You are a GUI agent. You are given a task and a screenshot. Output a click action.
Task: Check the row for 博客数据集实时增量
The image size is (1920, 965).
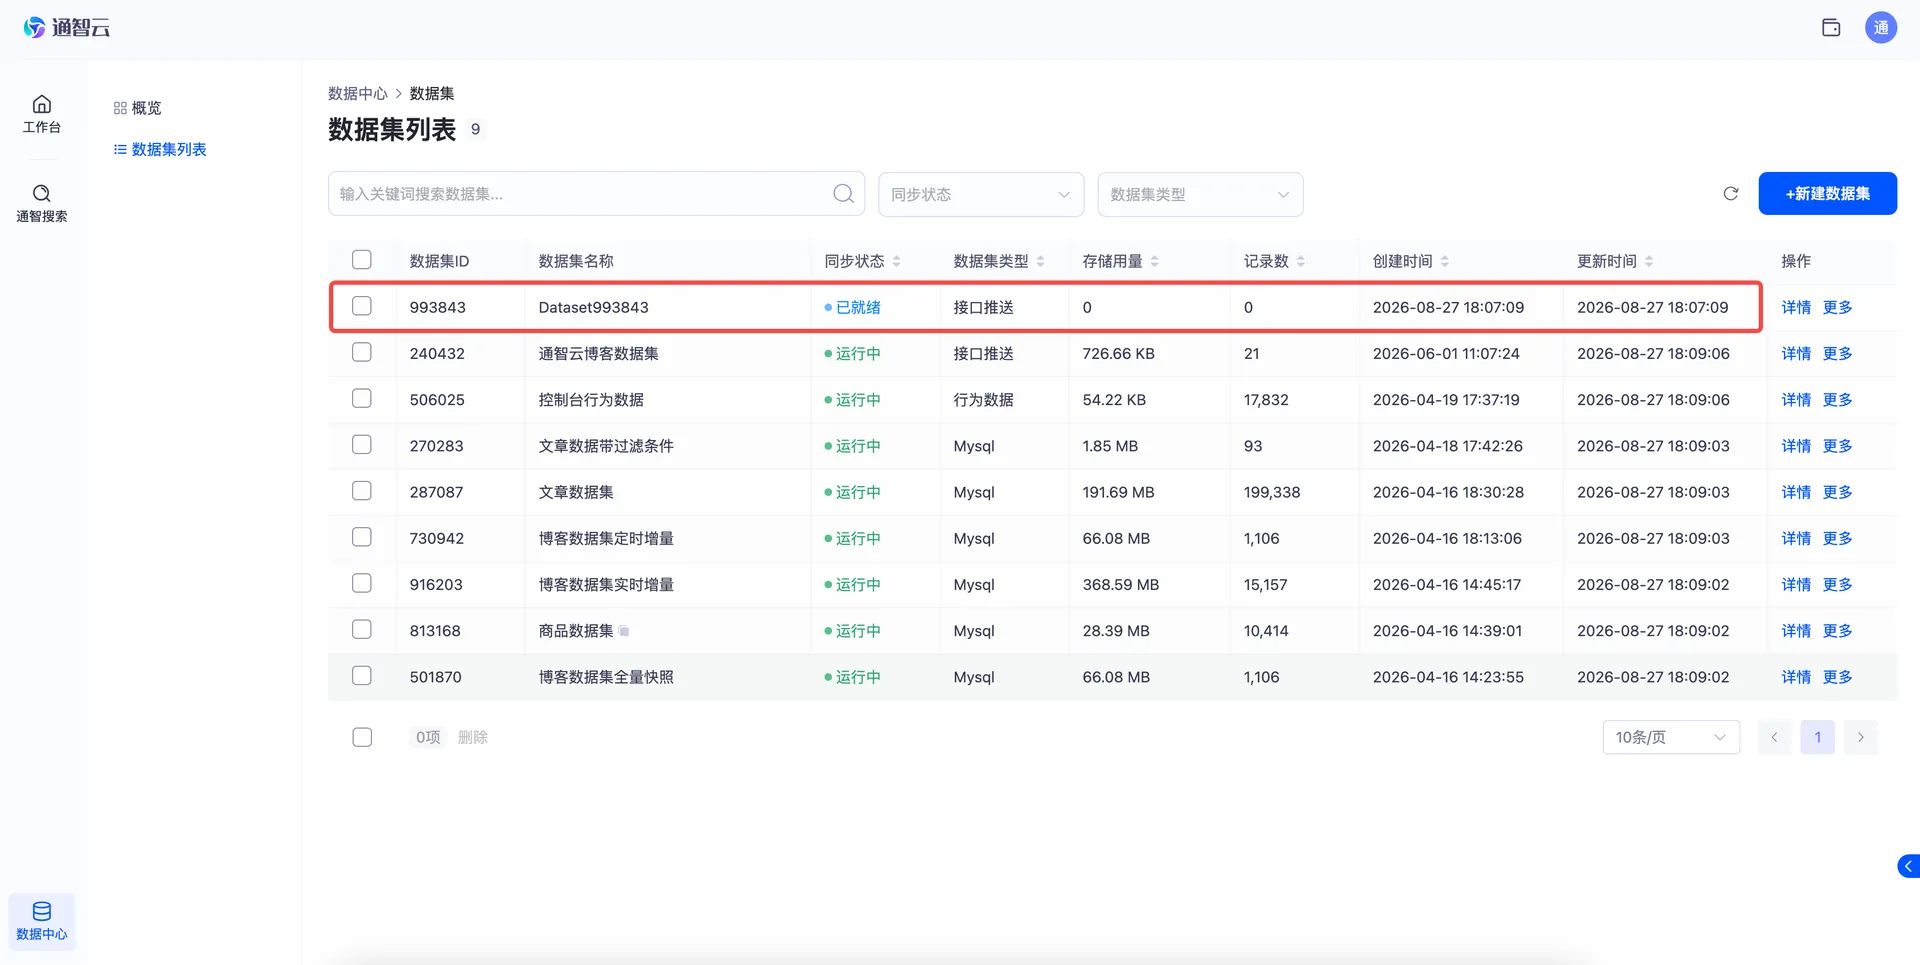(362, 583)
